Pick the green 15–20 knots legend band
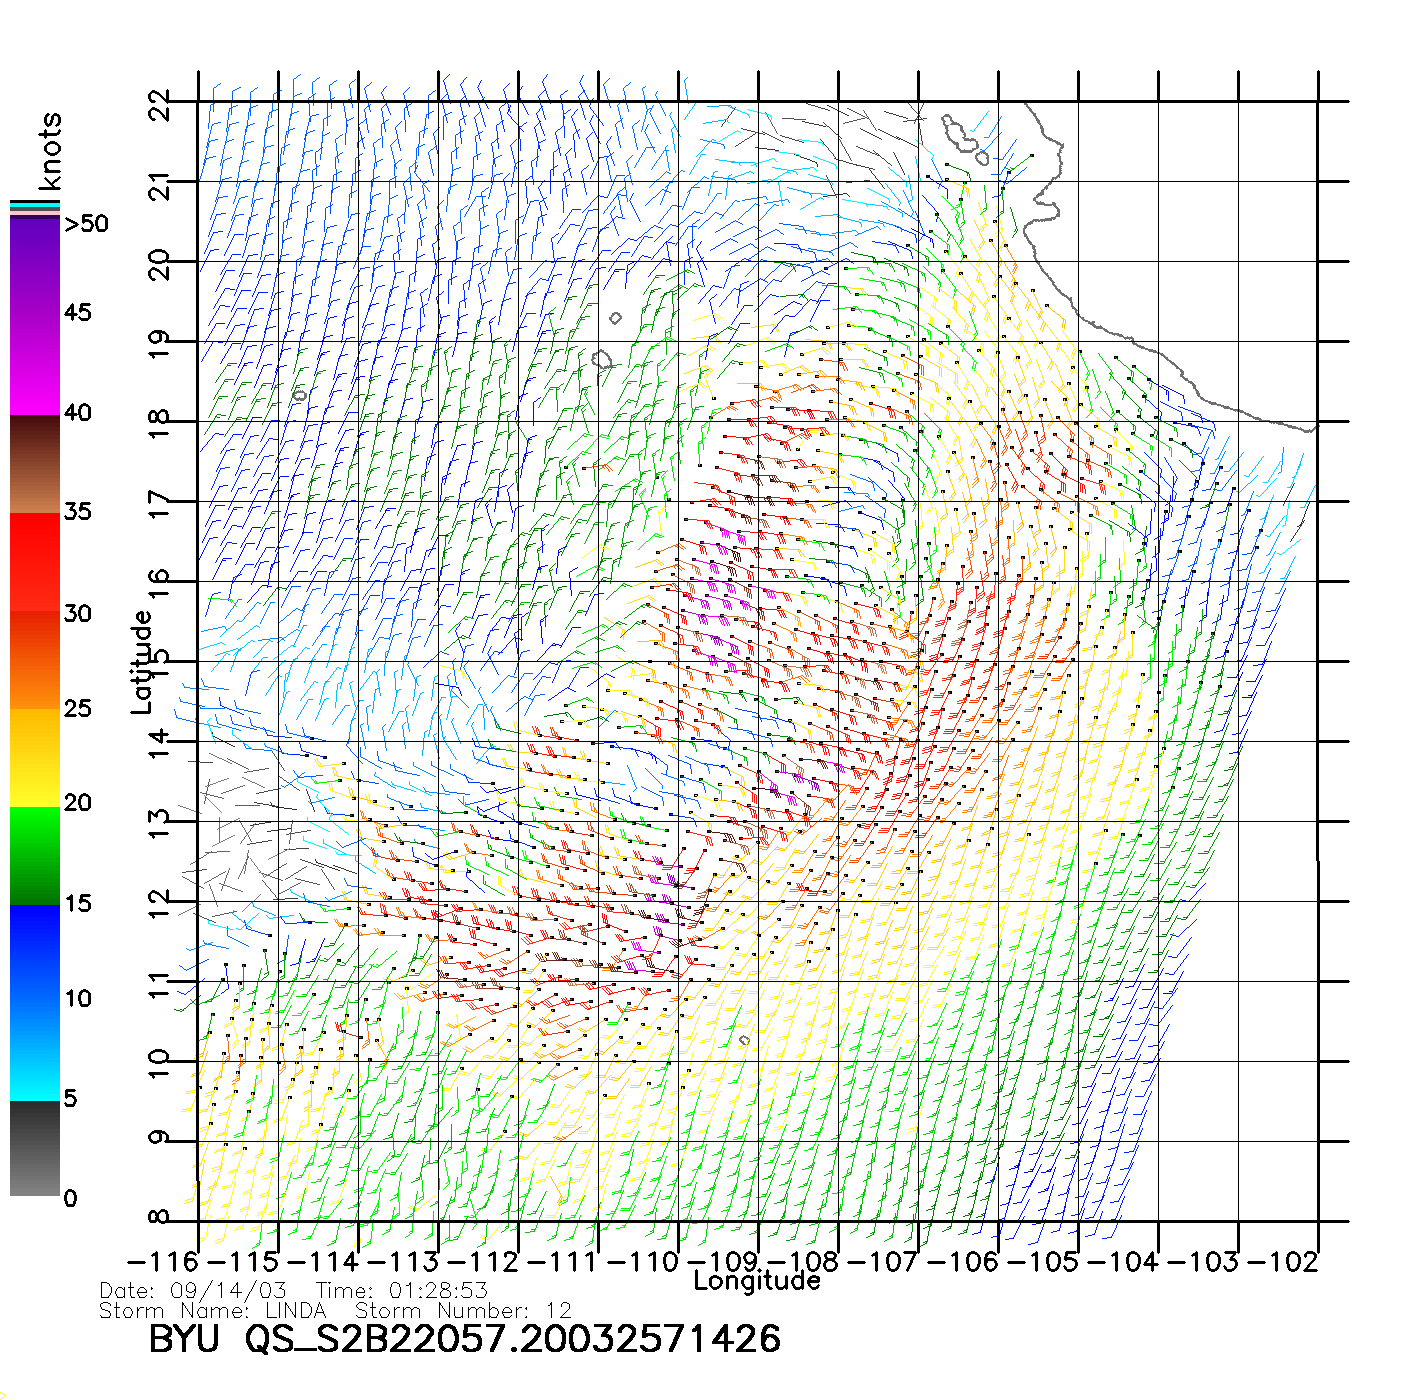The height and width of the screenshot is (1400, 1420). 35,855
